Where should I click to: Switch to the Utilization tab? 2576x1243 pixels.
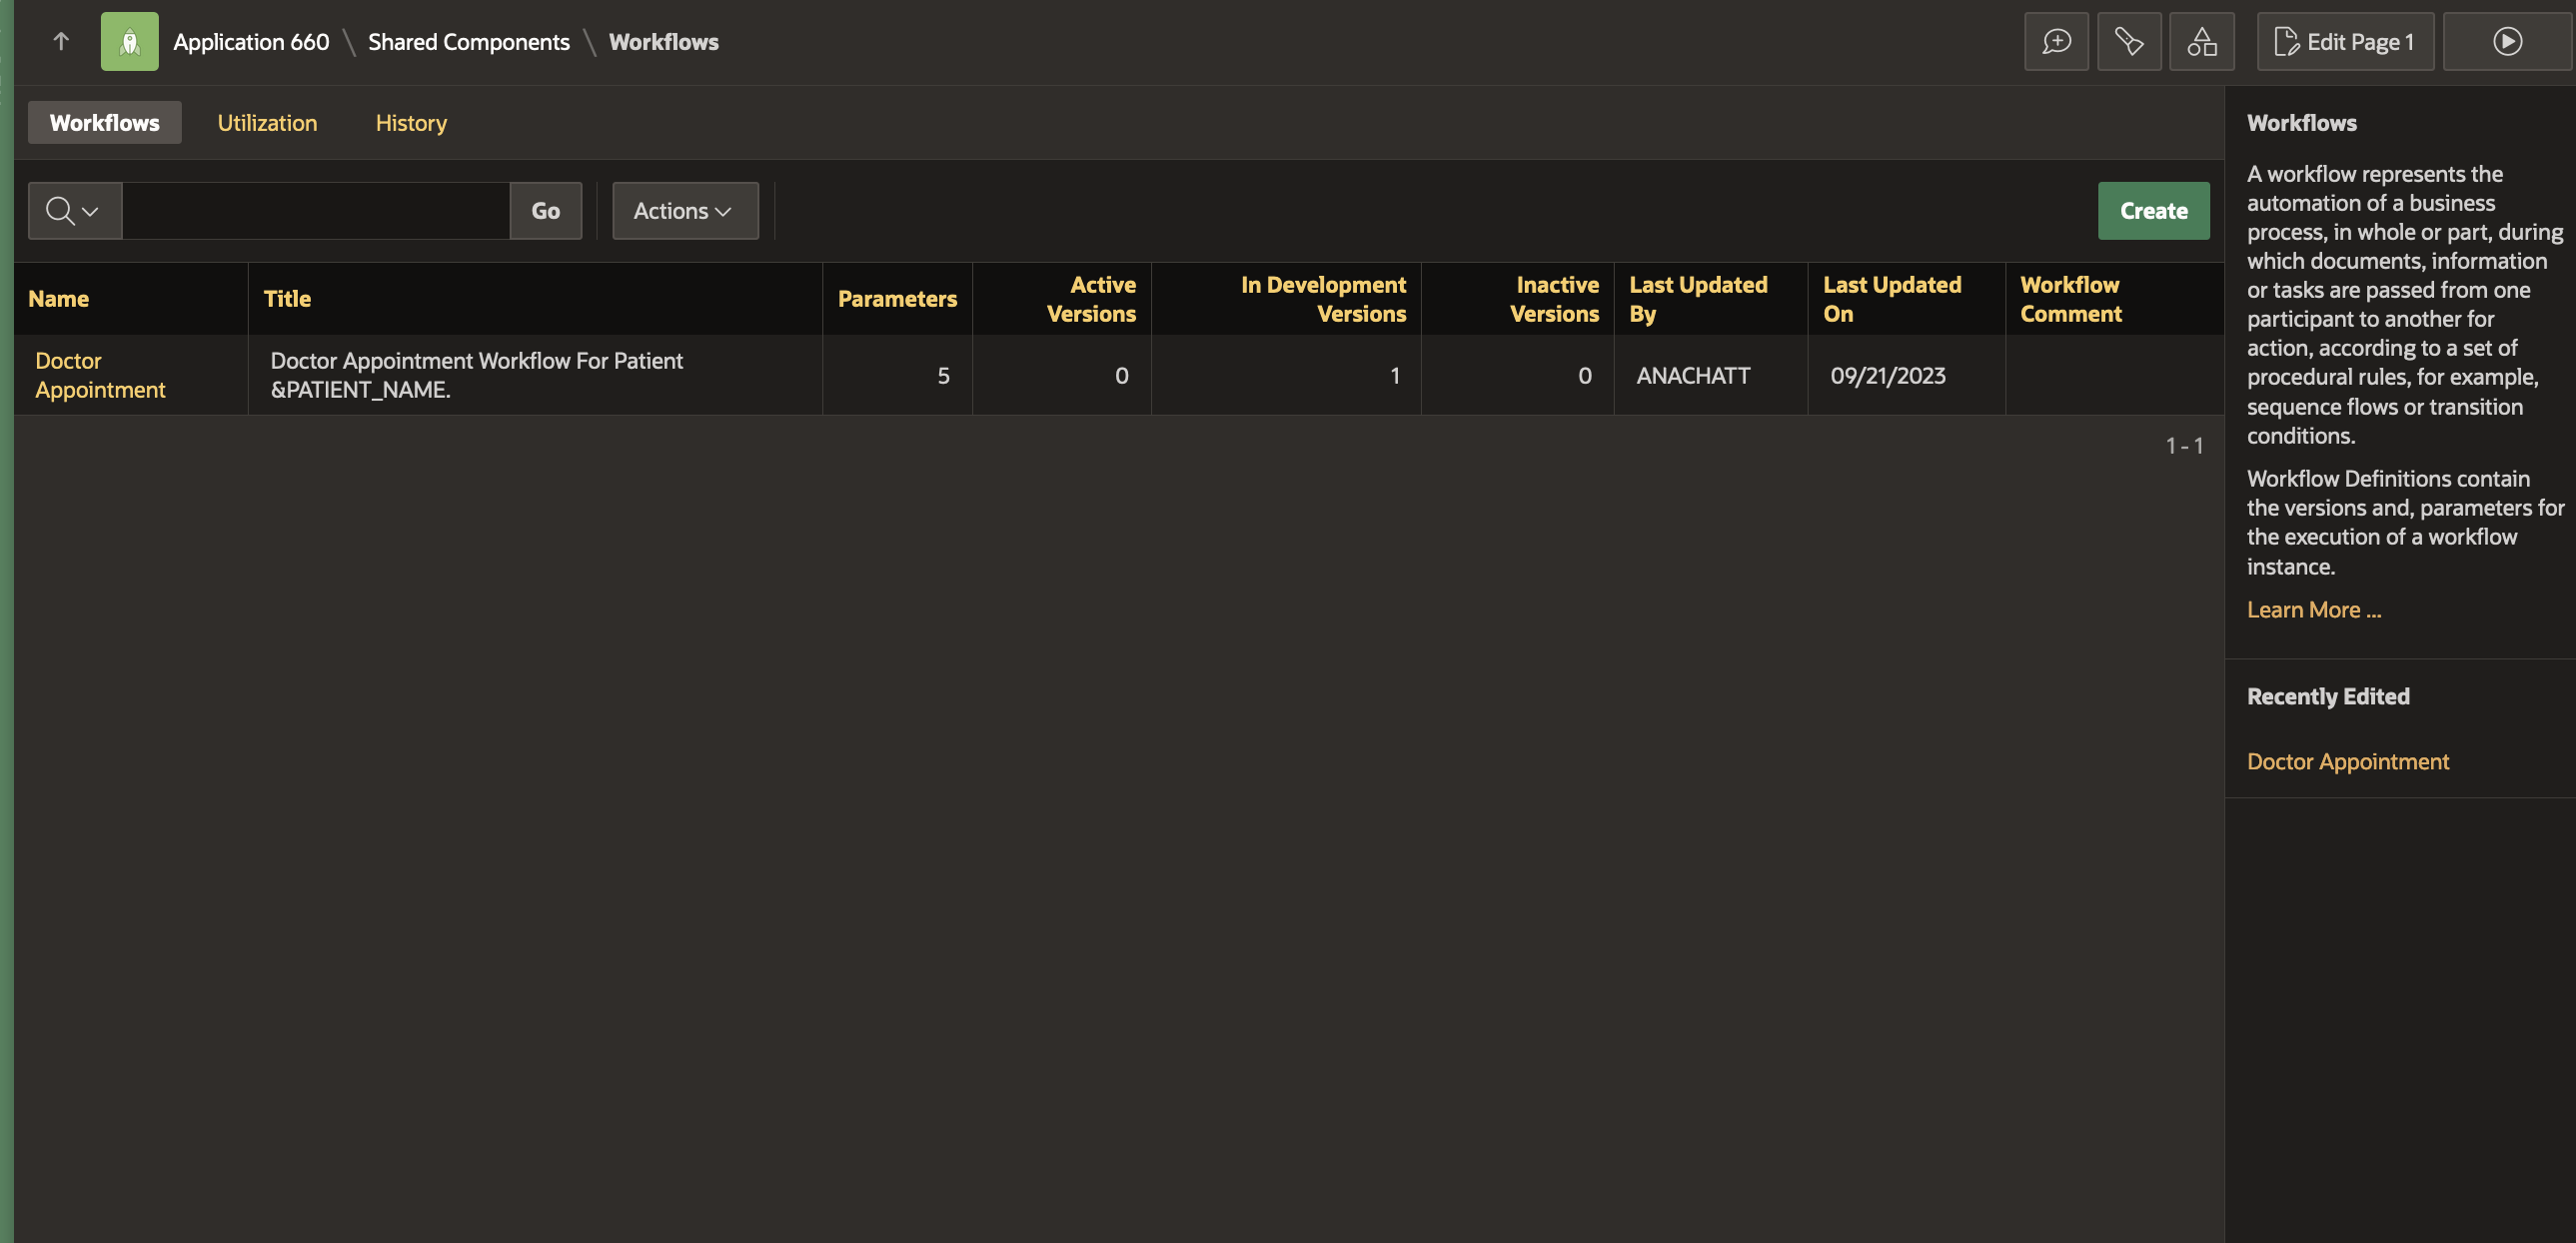pyautogui.click(x=267, y=123)
